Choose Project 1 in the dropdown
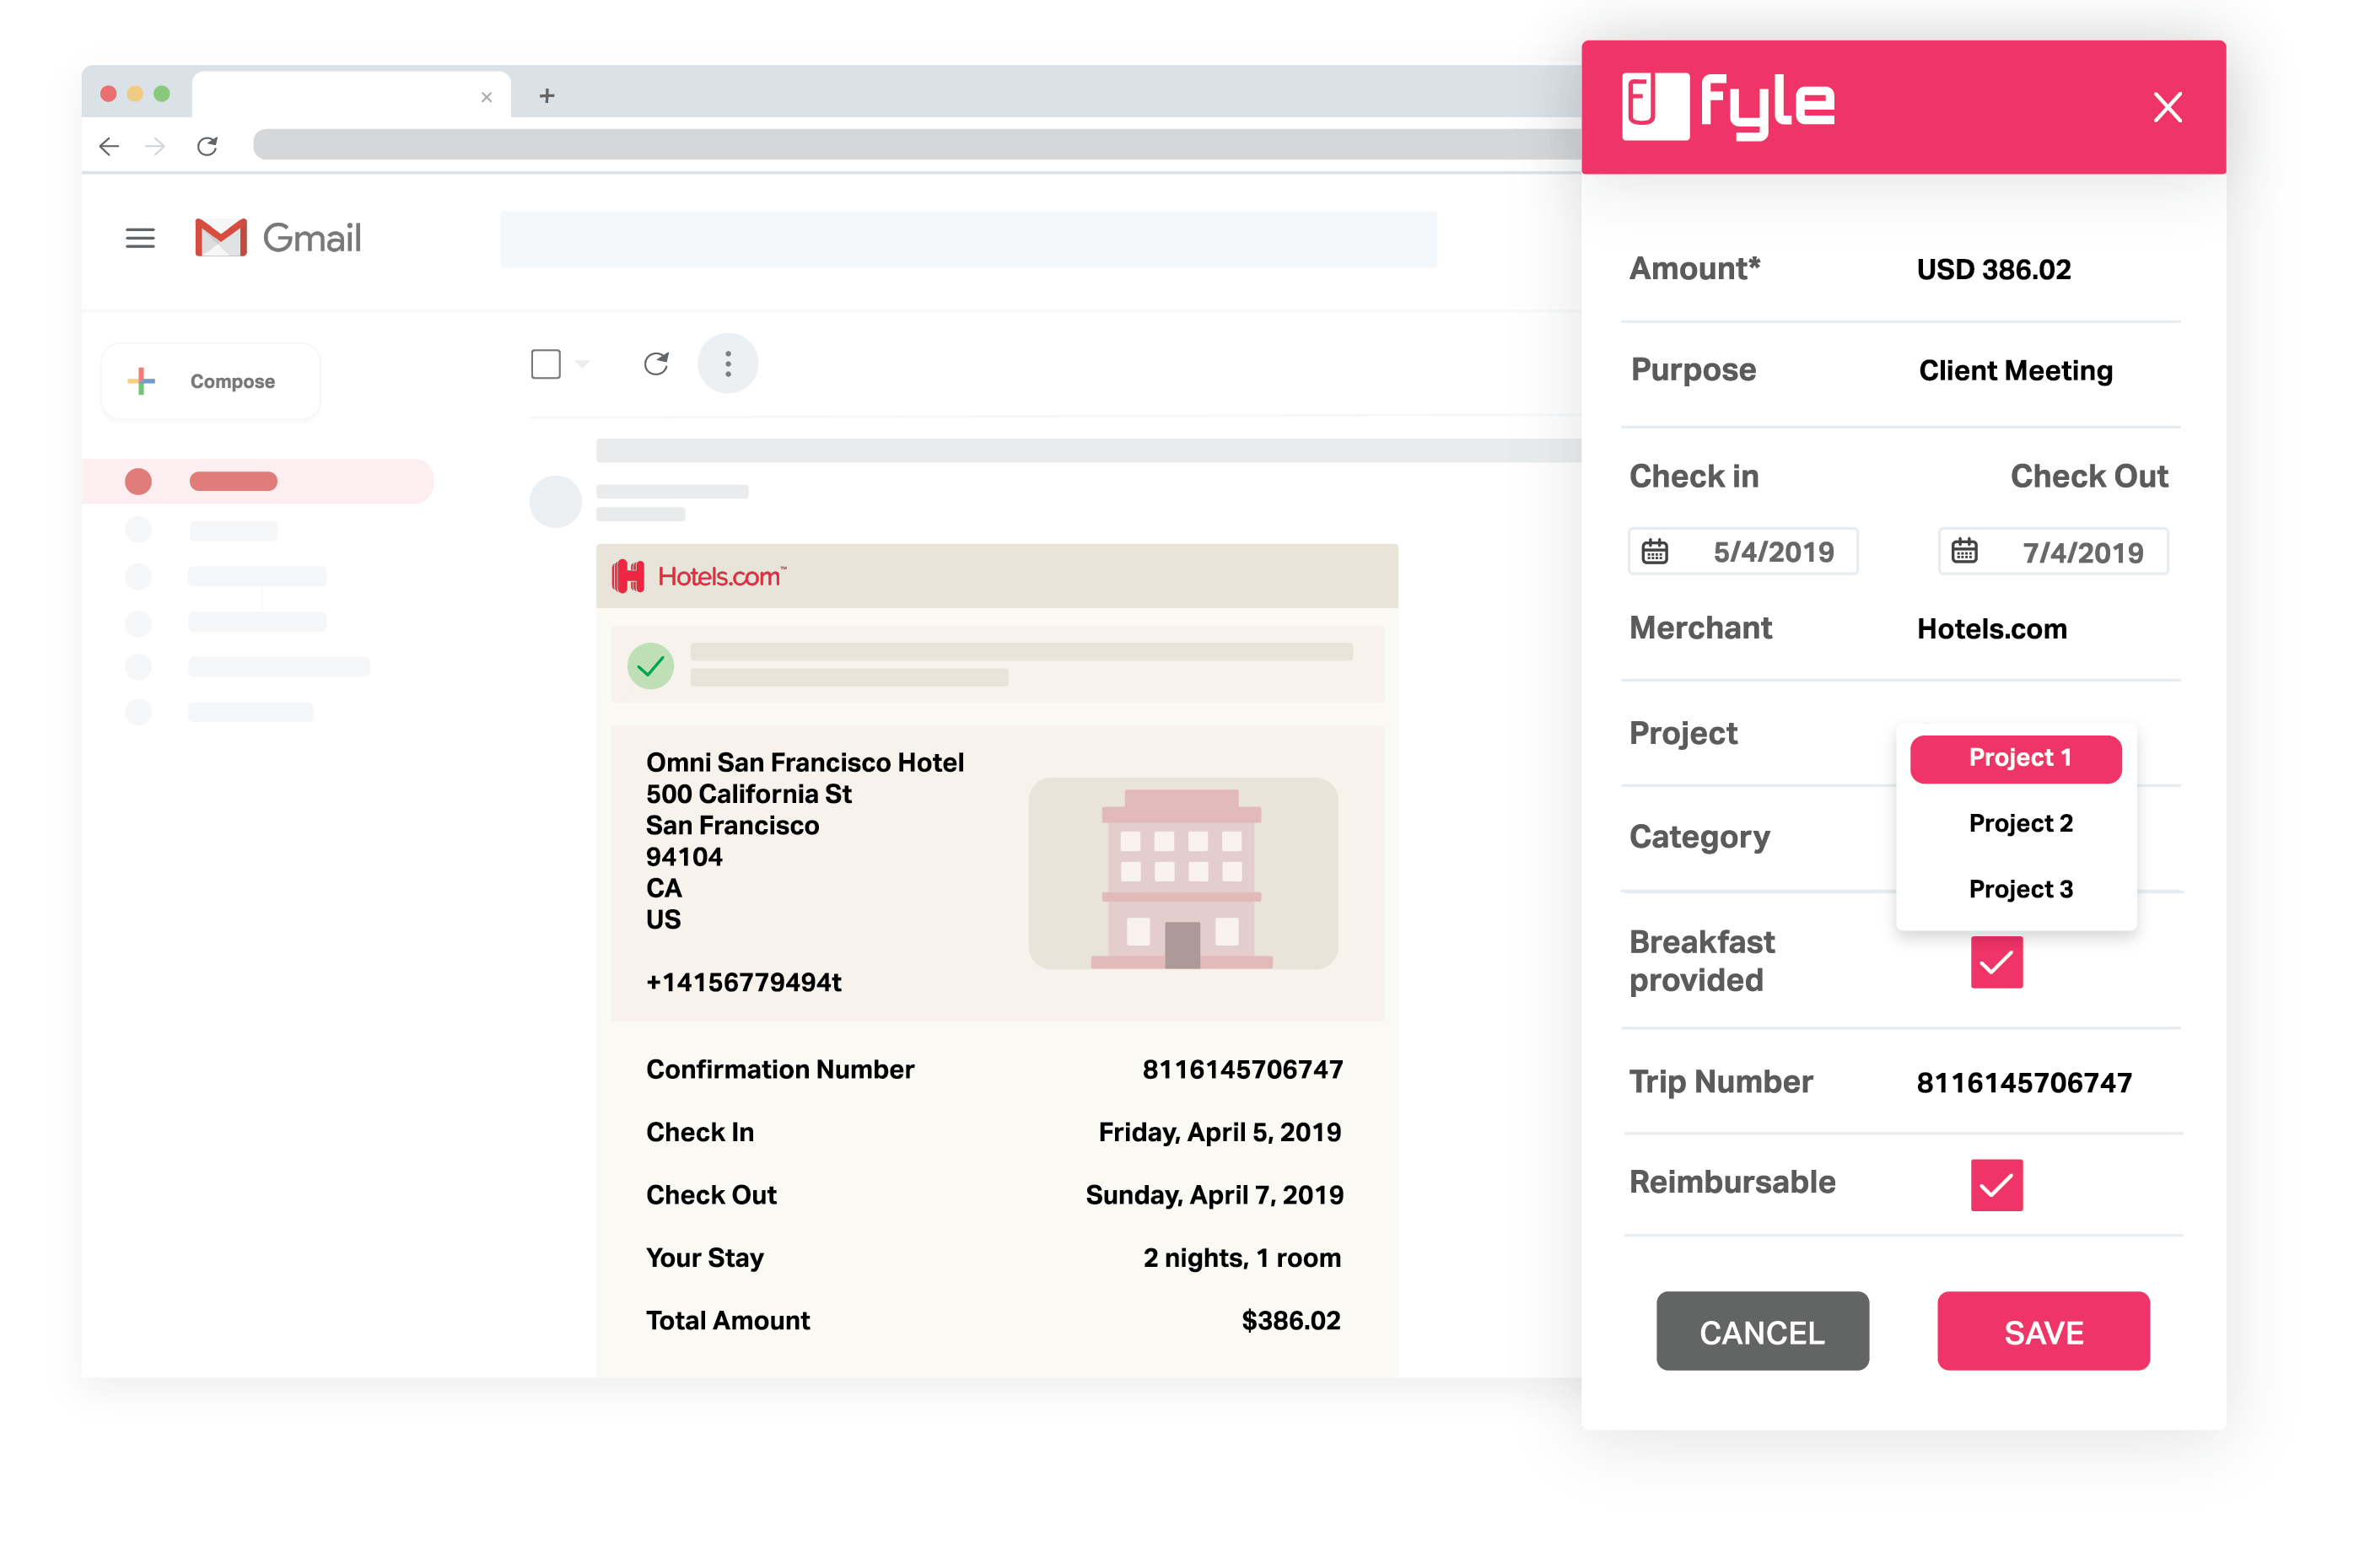Viewport: 2370px width, 1568px height. coord(2015,759)
